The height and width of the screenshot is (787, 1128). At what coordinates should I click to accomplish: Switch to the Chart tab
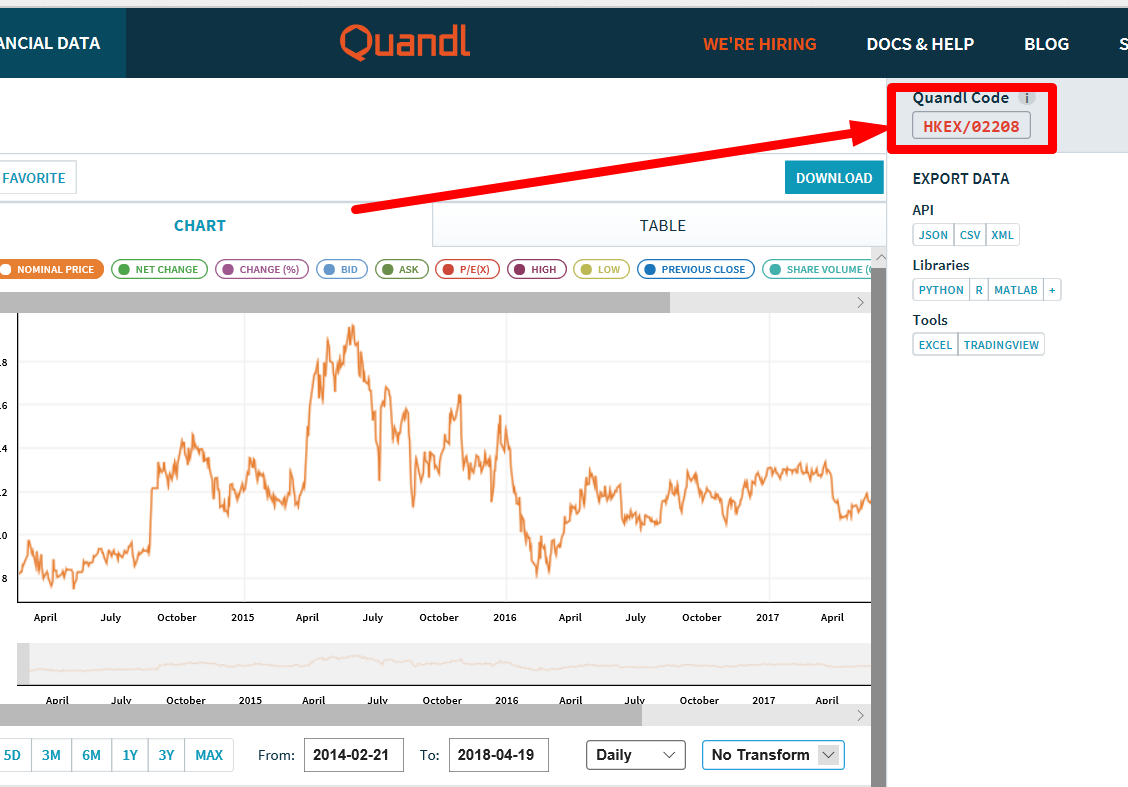(x=200, y=226)
